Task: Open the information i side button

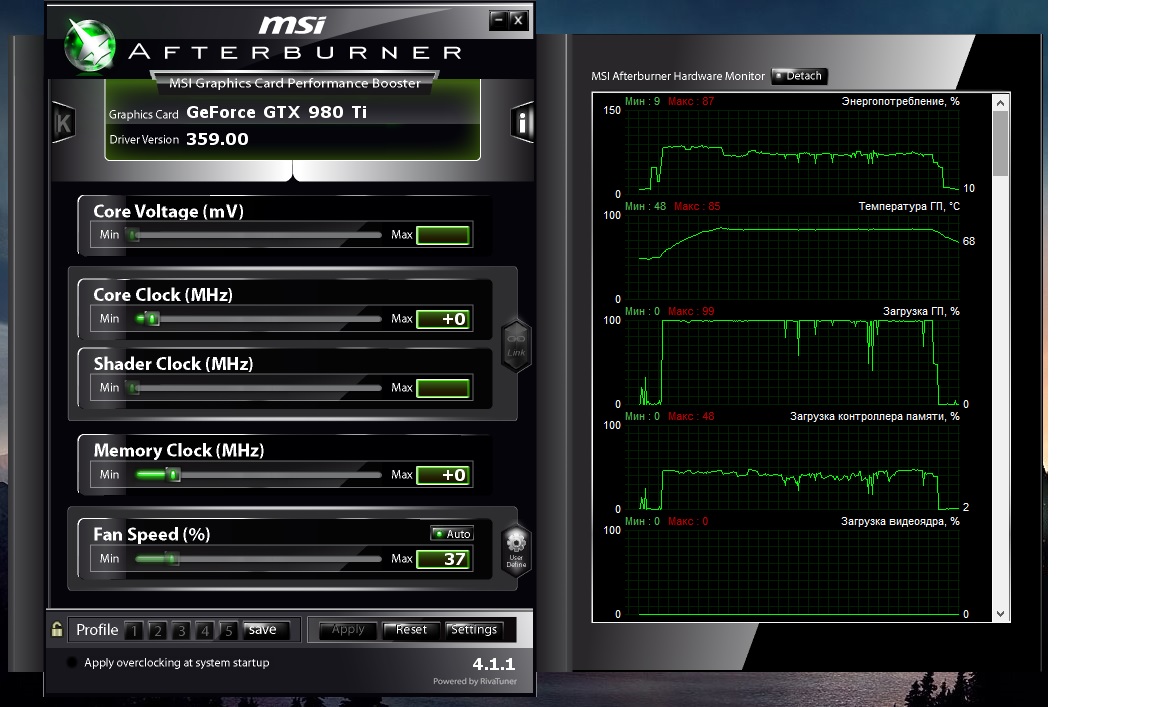Action: [x=522, y=122]
